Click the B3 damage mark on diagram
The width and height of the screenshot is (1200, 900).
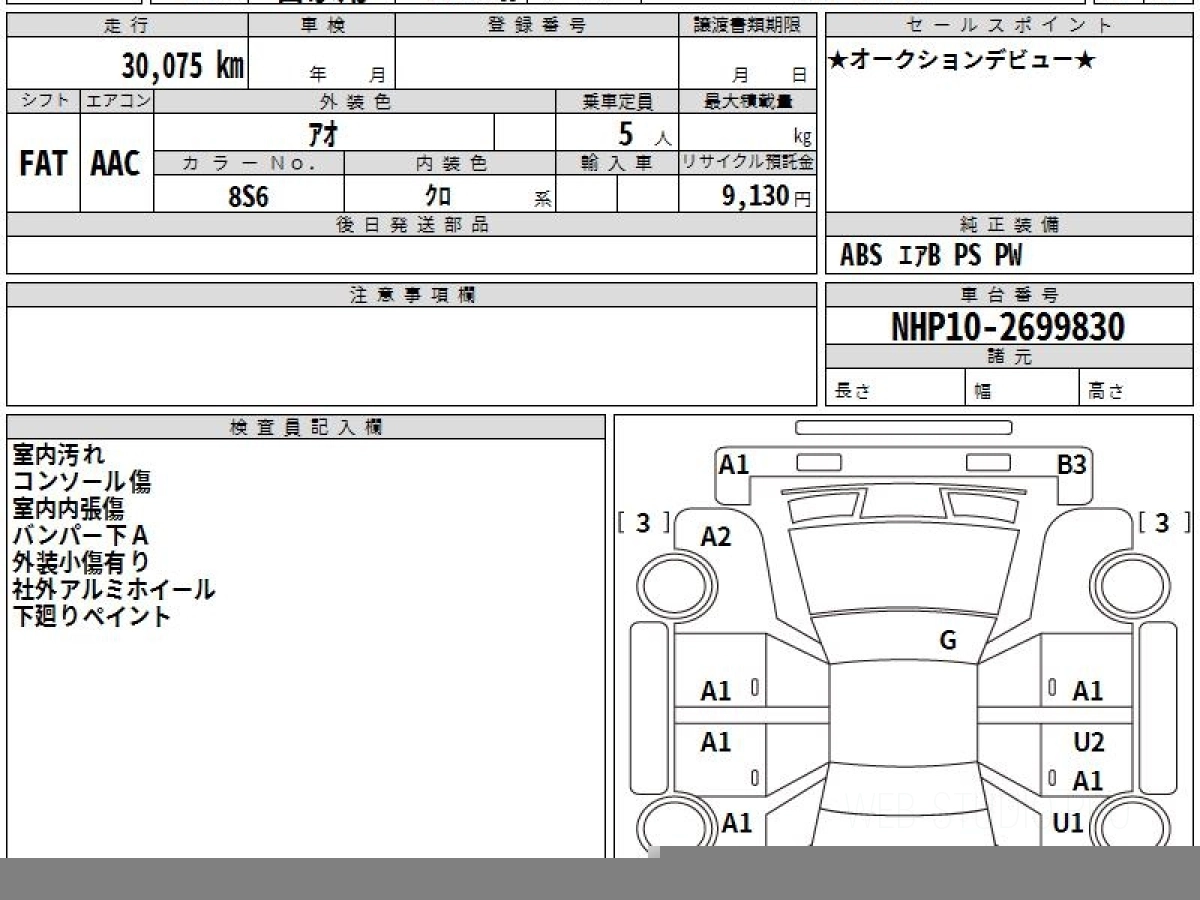click(1072, 464)
